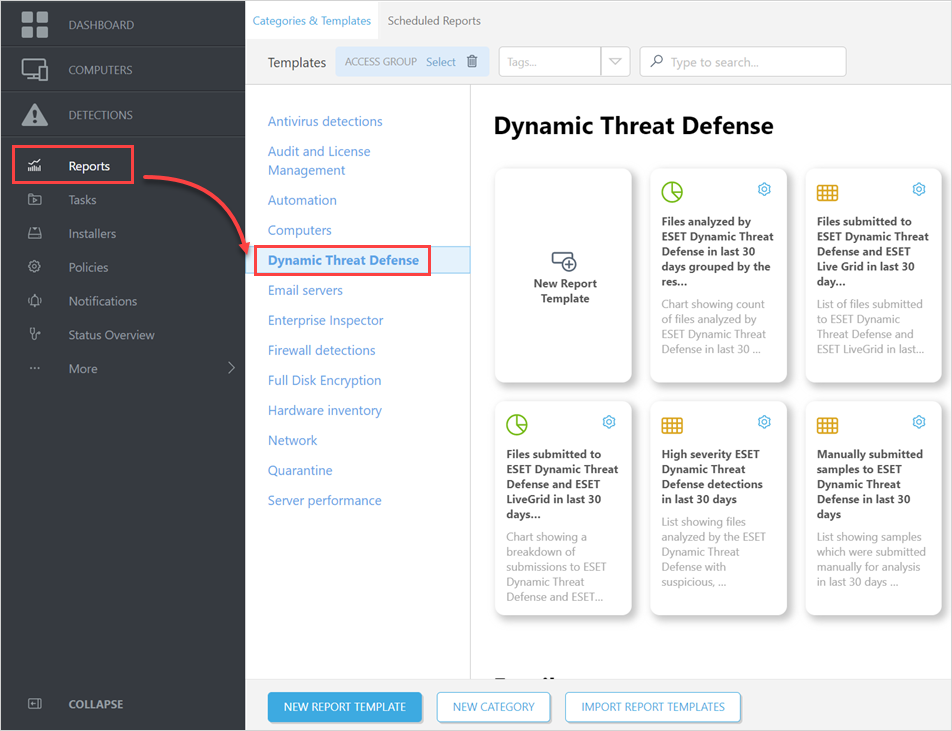Click the Policies gear icon
The image size is (952, 731).
(35, 267)
